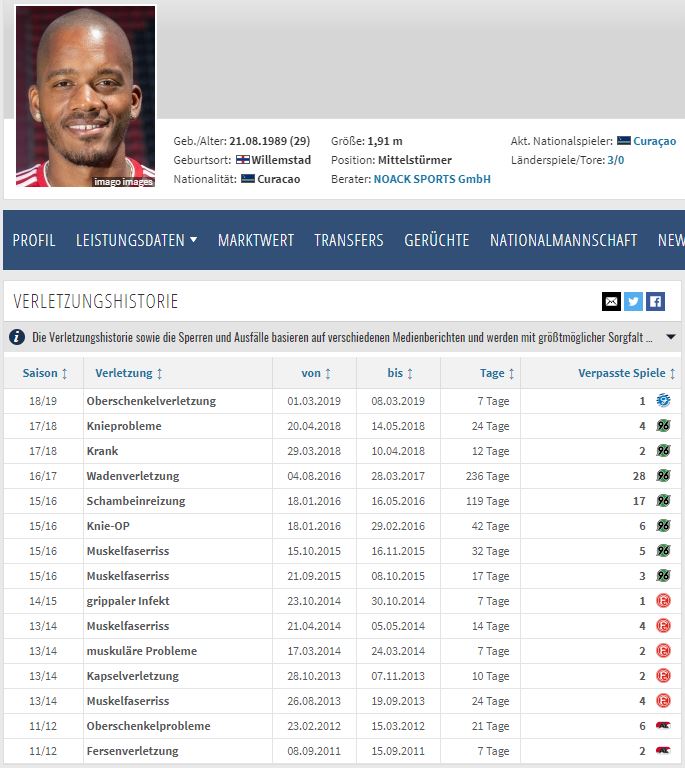
Task: Select muskuläre Probleme entry
Action: click(142, 651)
